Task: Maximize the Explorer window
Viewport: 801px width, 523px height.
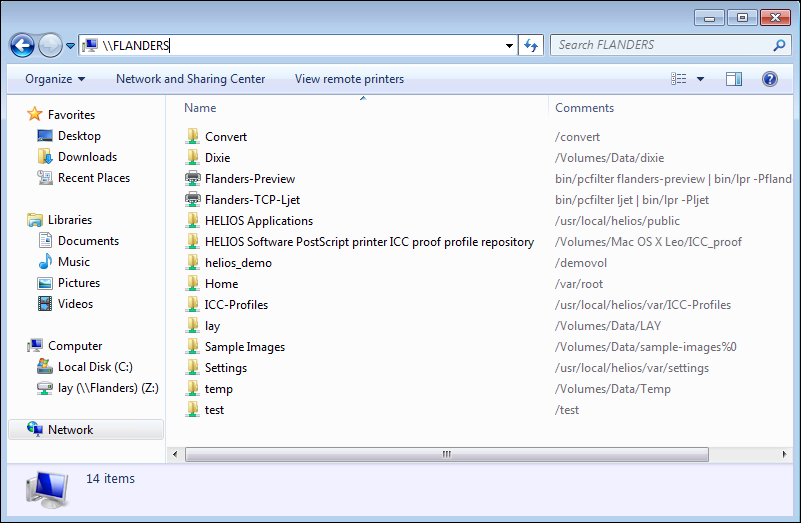Action: (742, 18)
